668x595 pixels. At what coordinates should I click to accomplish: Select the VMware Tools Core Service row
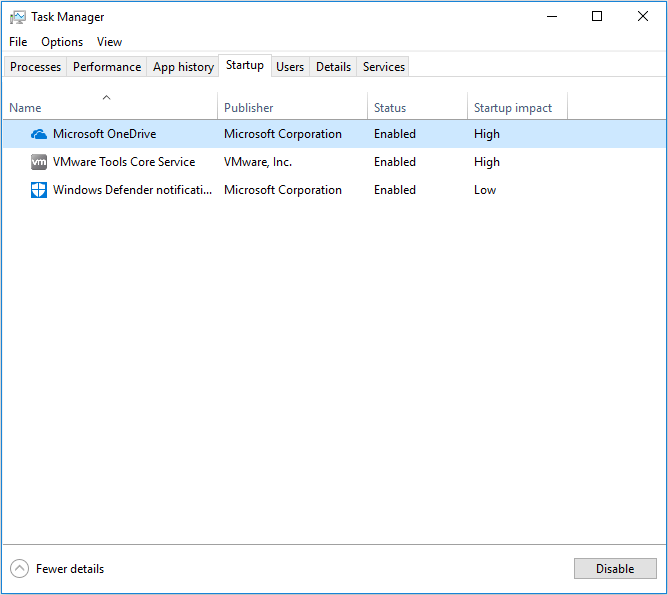[x=334, y=162]
